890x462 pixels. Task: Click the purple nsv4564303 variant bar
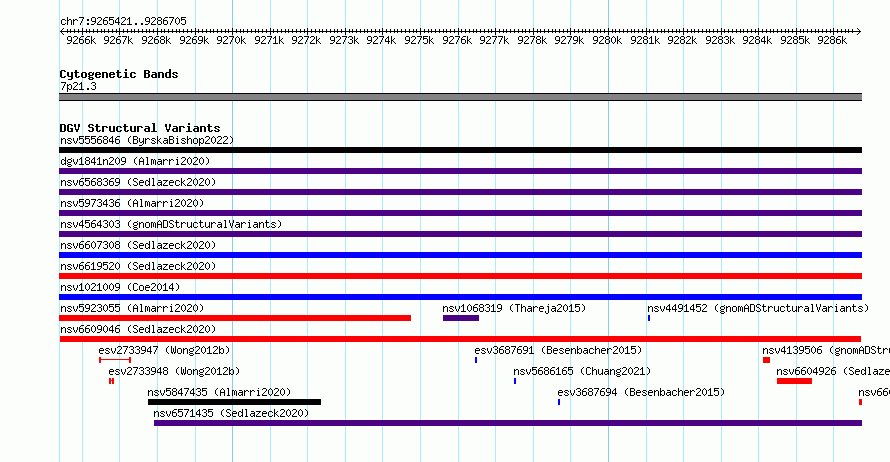(x=460, y=234)
